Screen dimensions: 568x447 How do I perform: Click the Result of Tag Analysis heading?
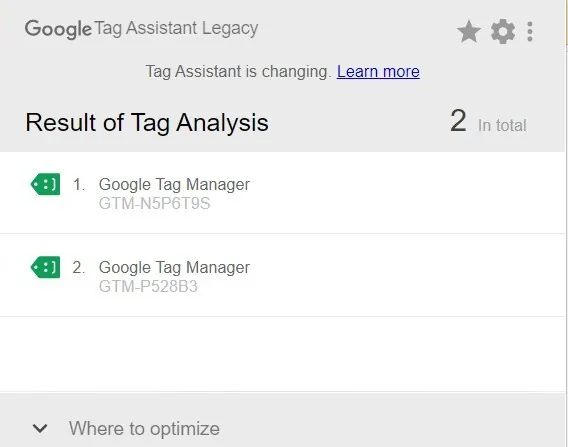click(x=147, y=122)
